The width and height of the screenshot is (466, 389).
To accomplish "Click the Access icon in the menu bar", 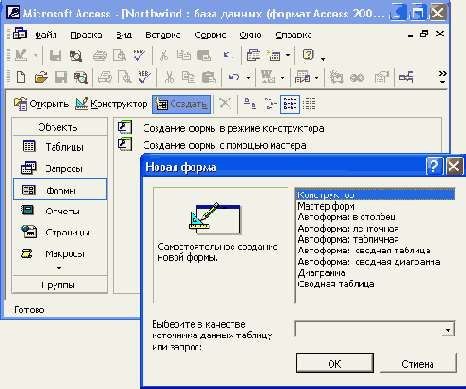I will (19, 34).
